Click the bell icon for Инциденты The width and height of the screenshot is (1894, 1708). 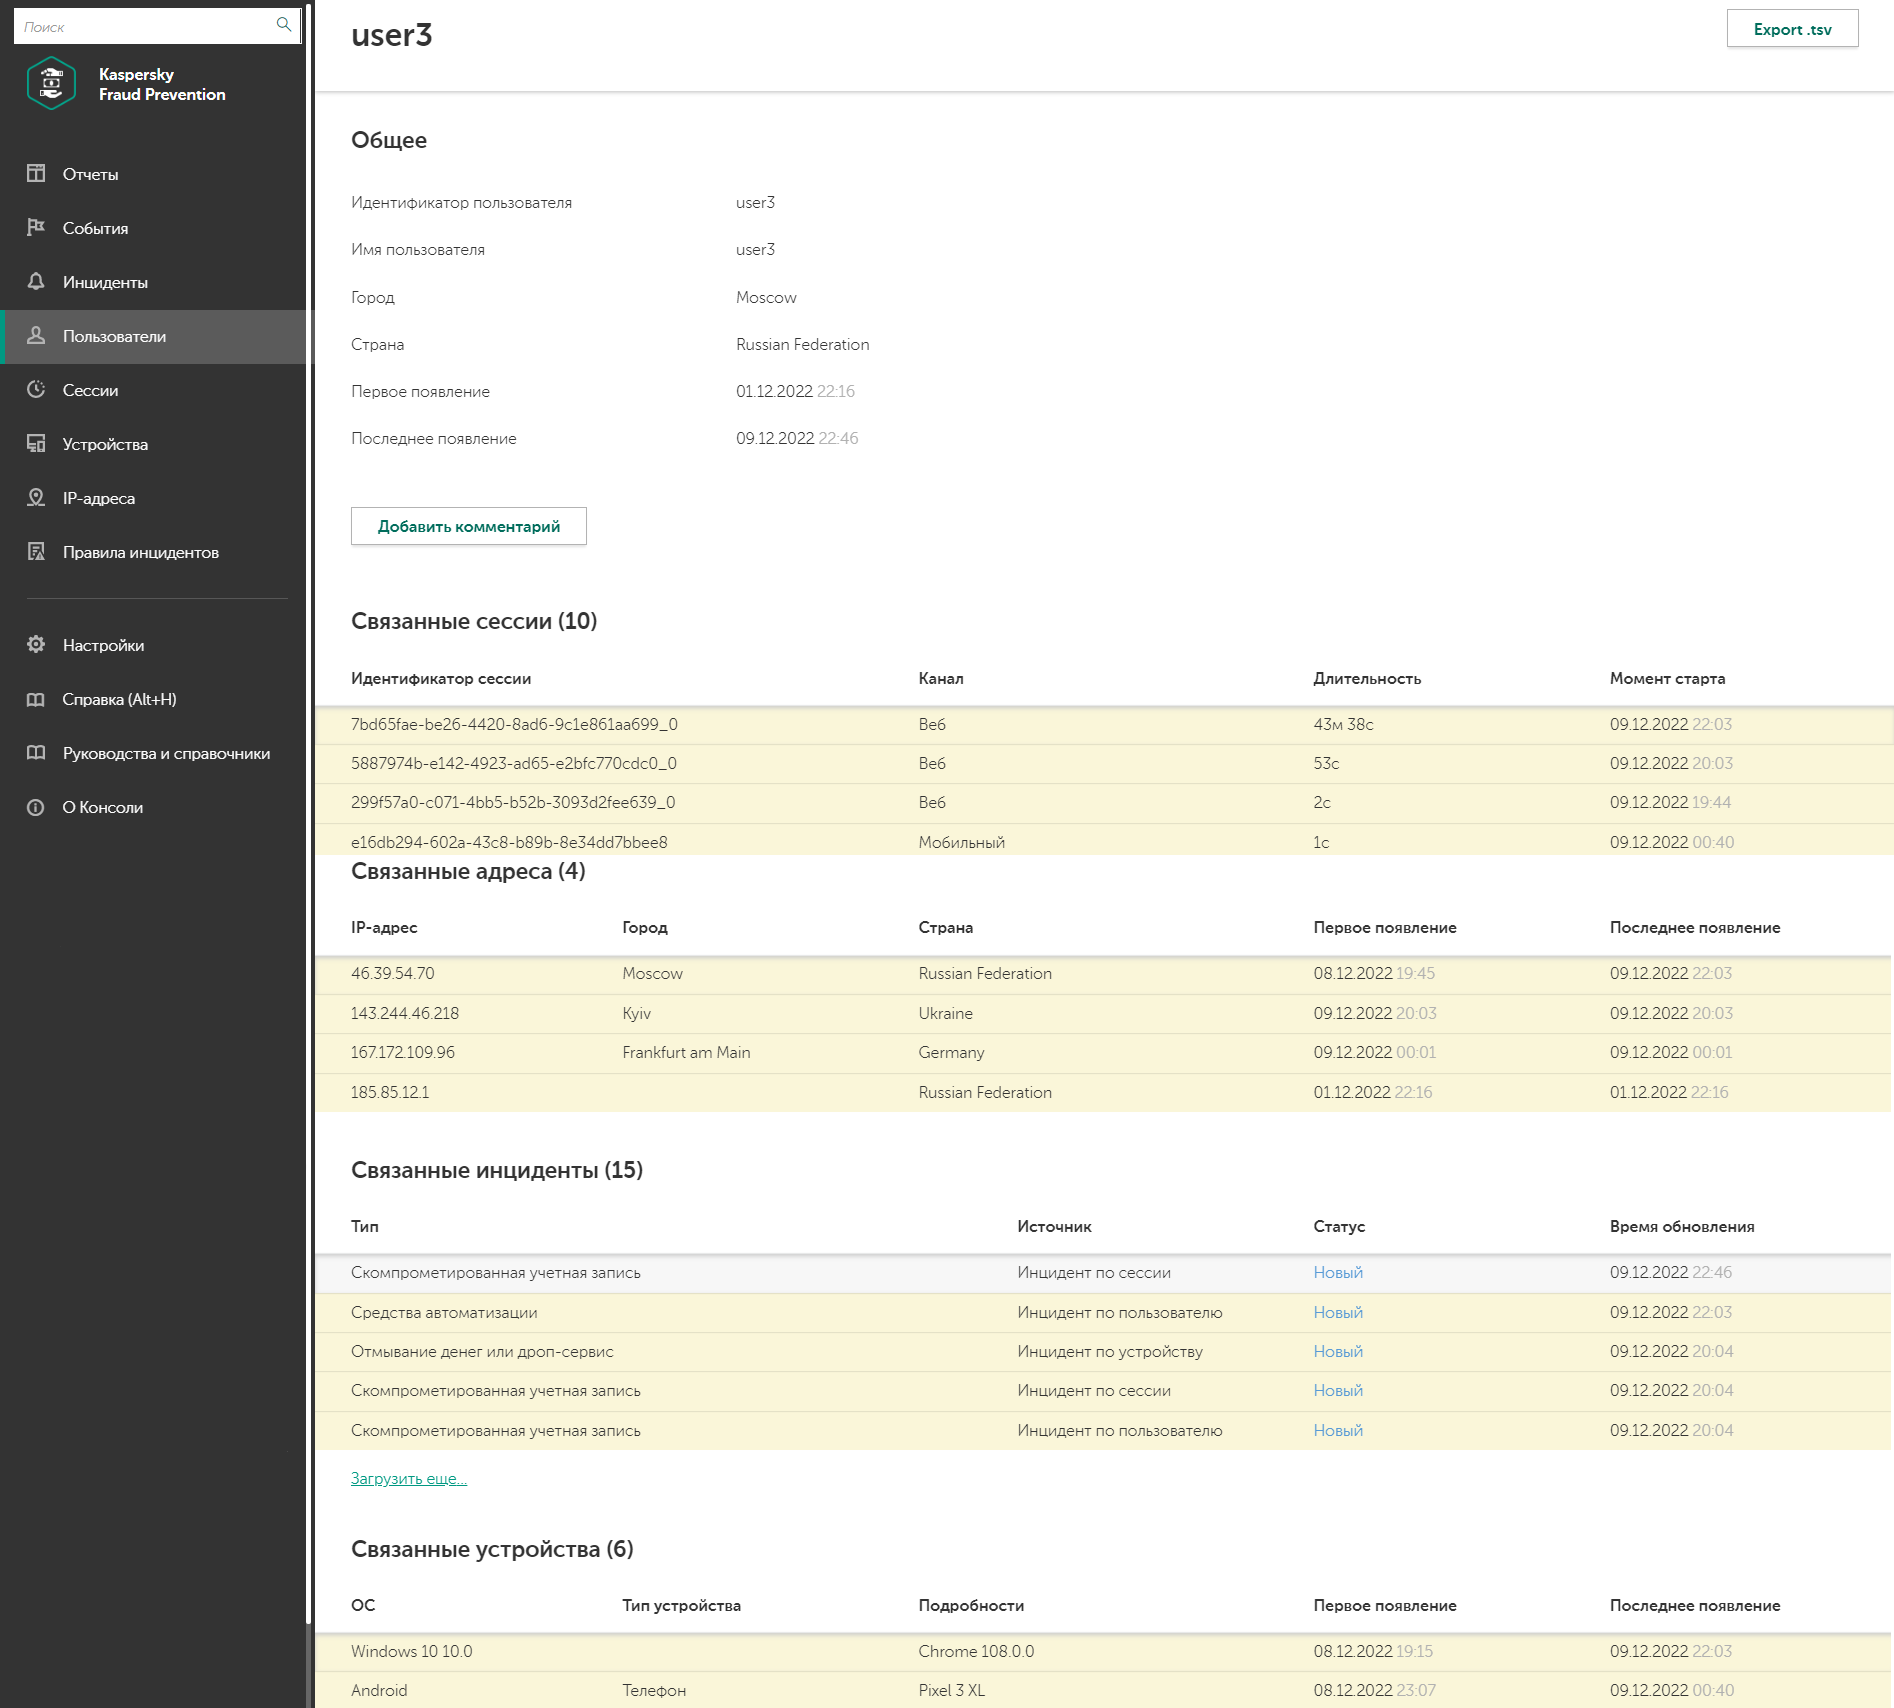coord(36,282)
